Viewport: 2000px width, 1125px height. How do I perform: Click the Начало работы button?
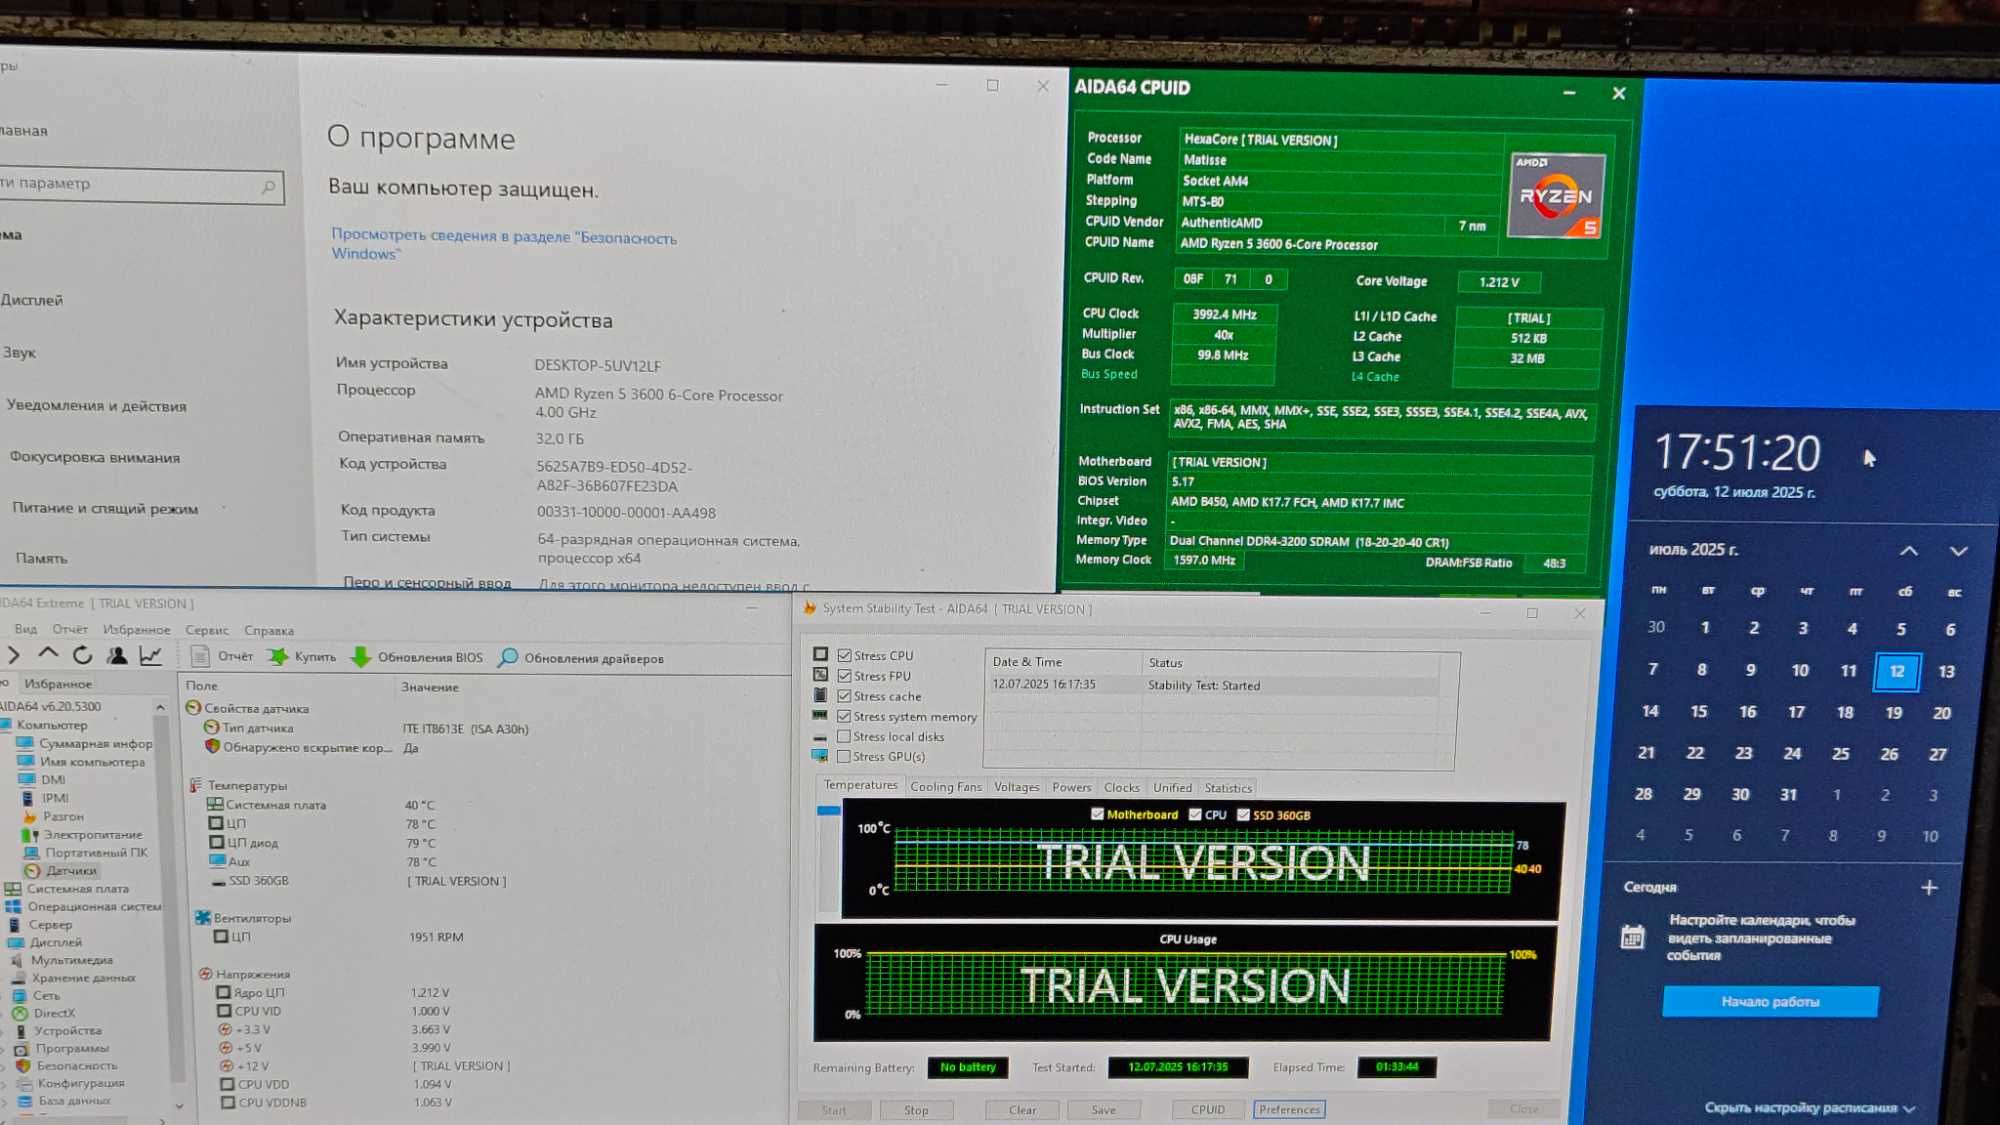point(1770,1002)
